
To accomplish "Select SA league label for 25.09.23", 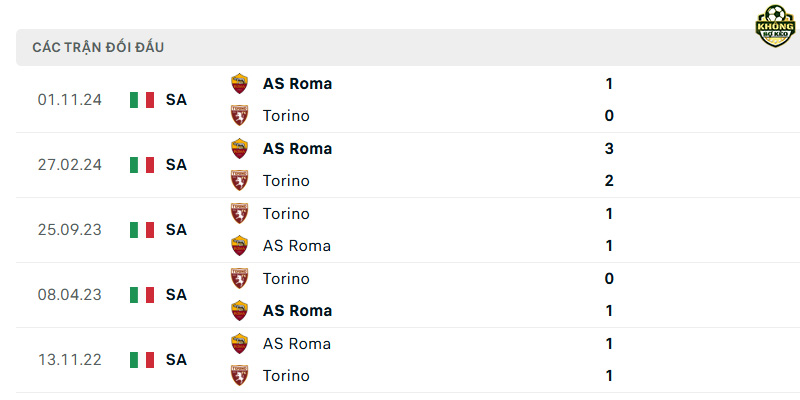I will [x=176, y=230].
